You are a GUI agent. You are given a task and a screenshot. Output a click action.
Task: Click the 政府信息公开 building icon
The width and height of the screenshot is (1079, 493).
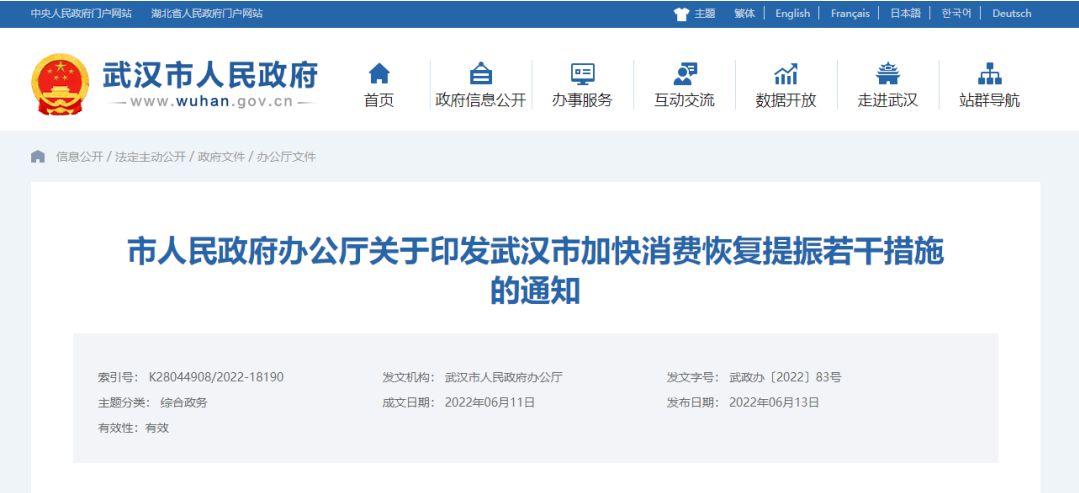tap(481, 74)
